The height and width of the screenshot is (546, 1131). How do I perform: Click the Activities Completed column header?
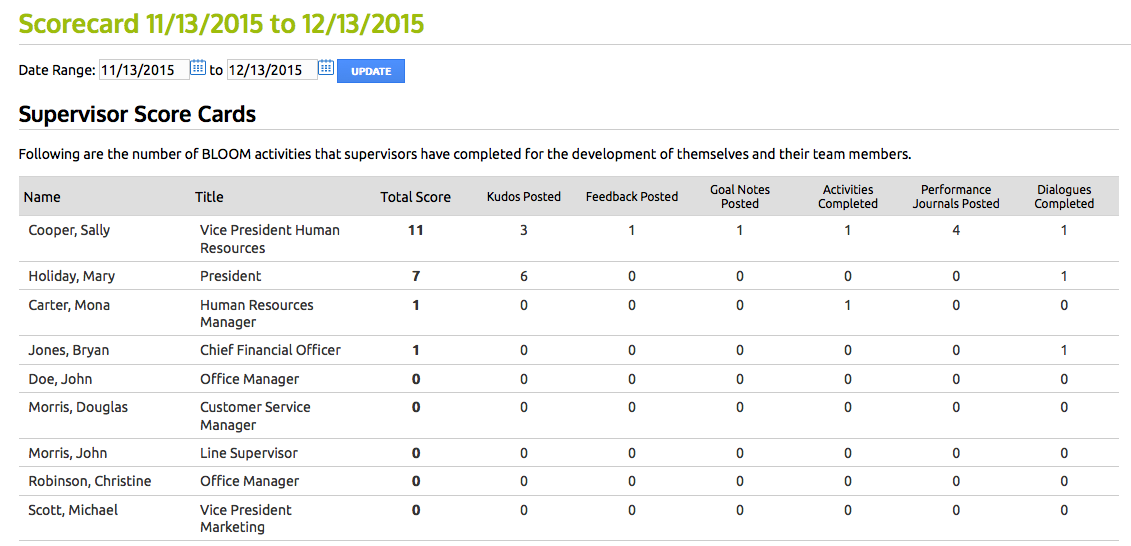[848, 197]
